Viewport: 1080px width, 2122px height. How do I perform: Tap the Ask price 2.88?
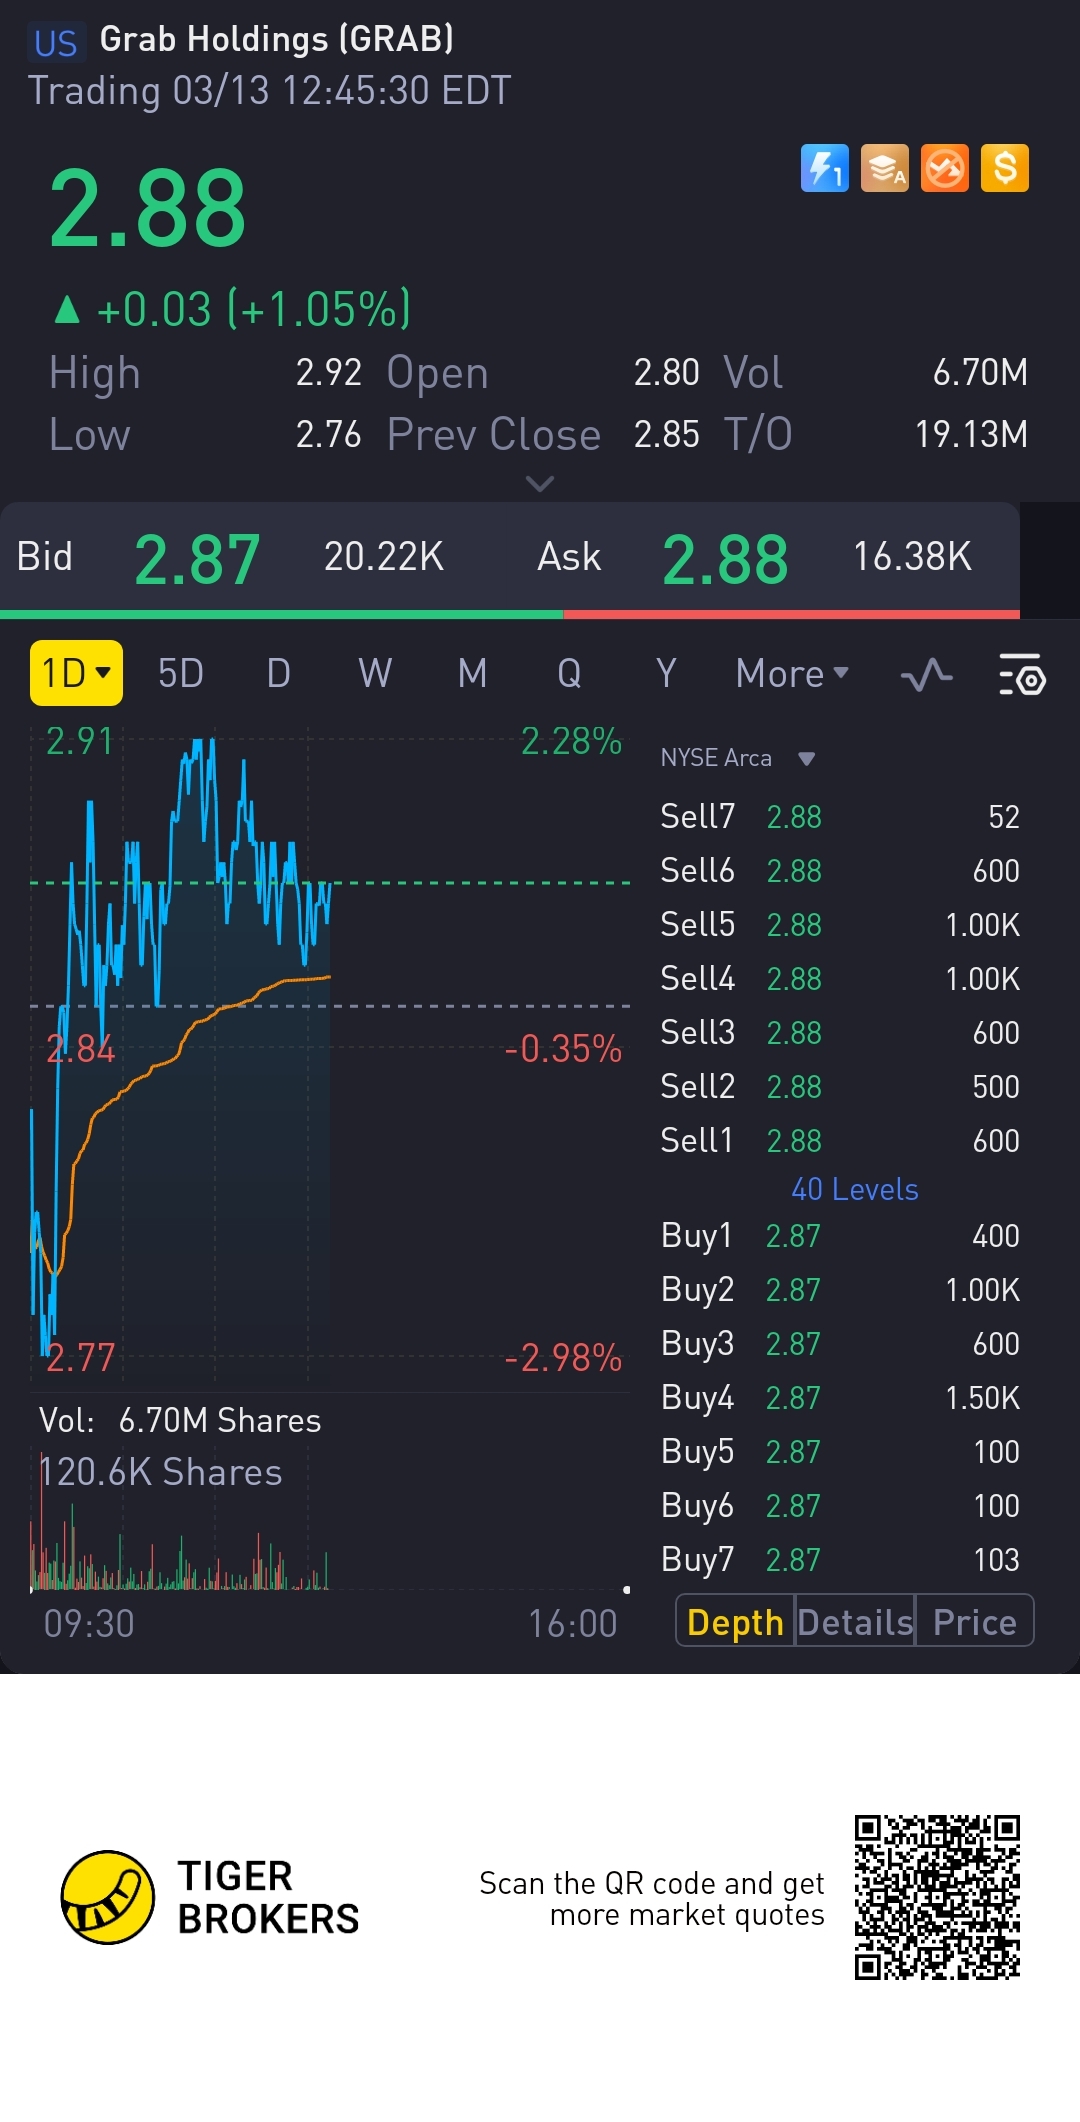(726, 559)
